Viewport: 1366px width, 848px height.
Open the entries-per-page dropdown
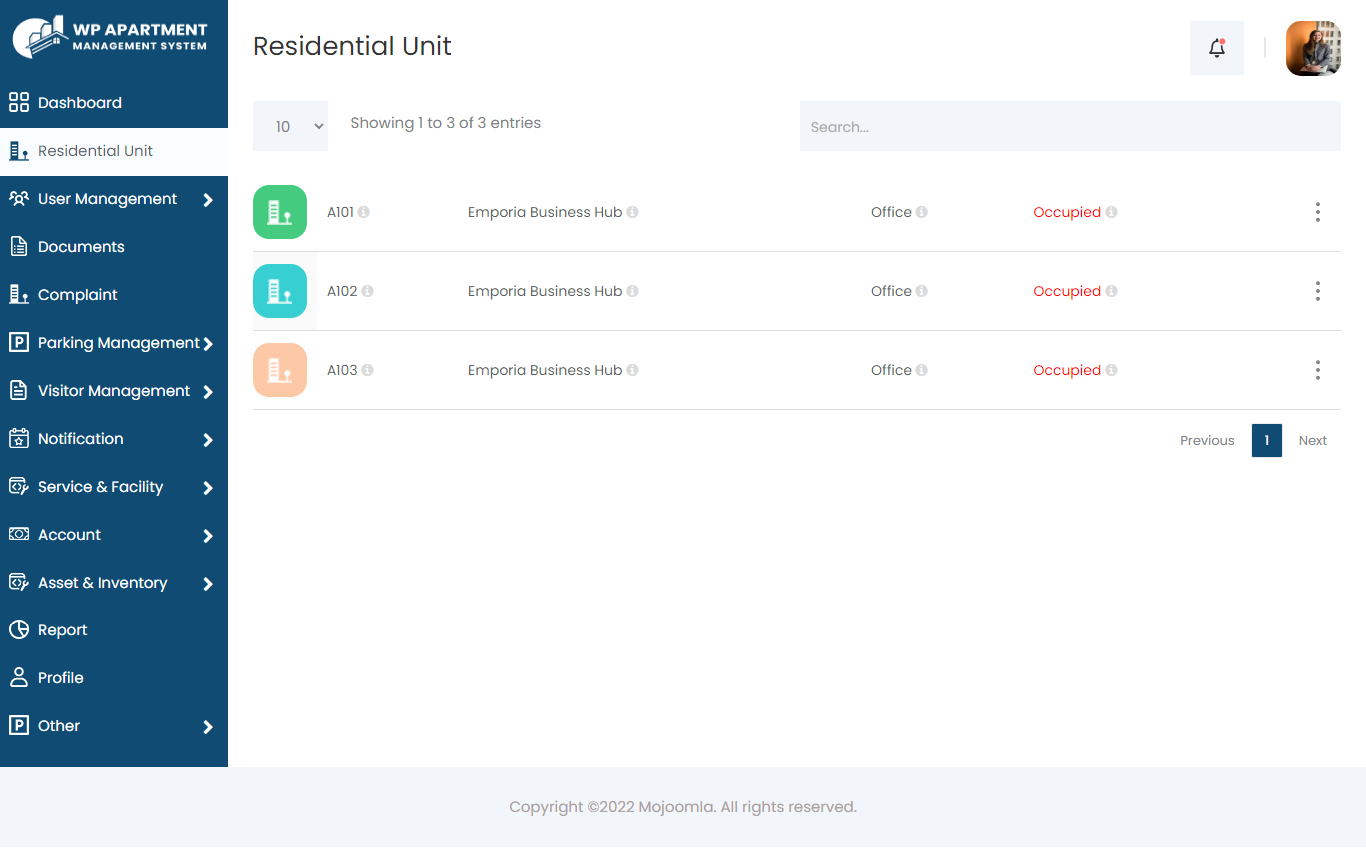point(290,126)
